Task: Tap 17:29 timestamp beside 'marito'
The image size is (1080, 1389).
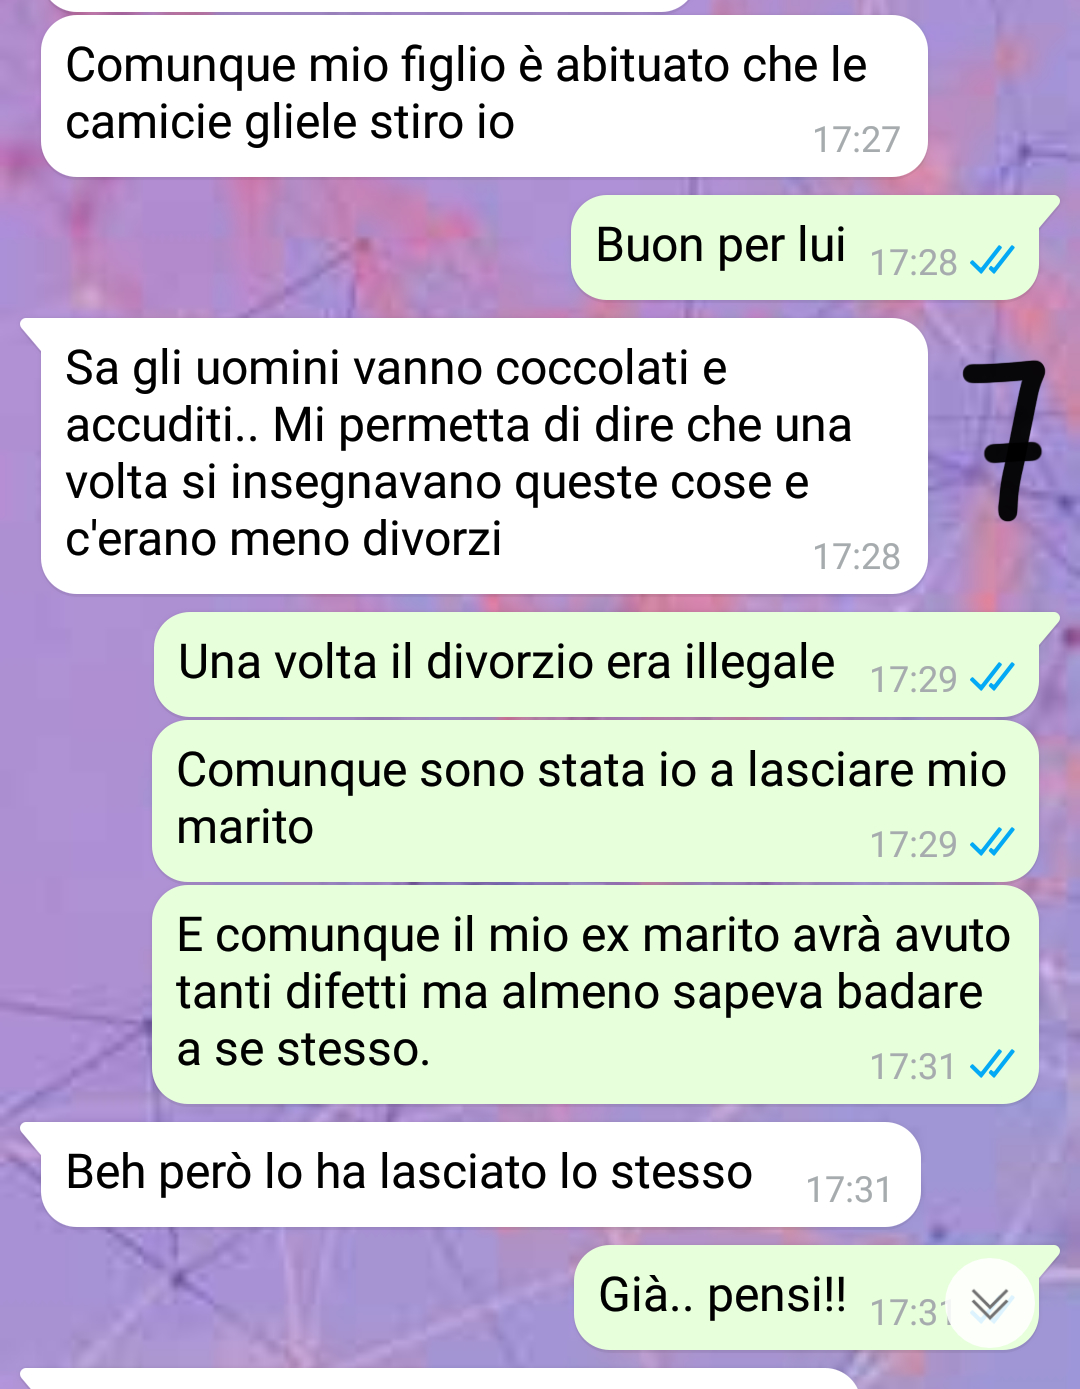Action: click(914, 844)
